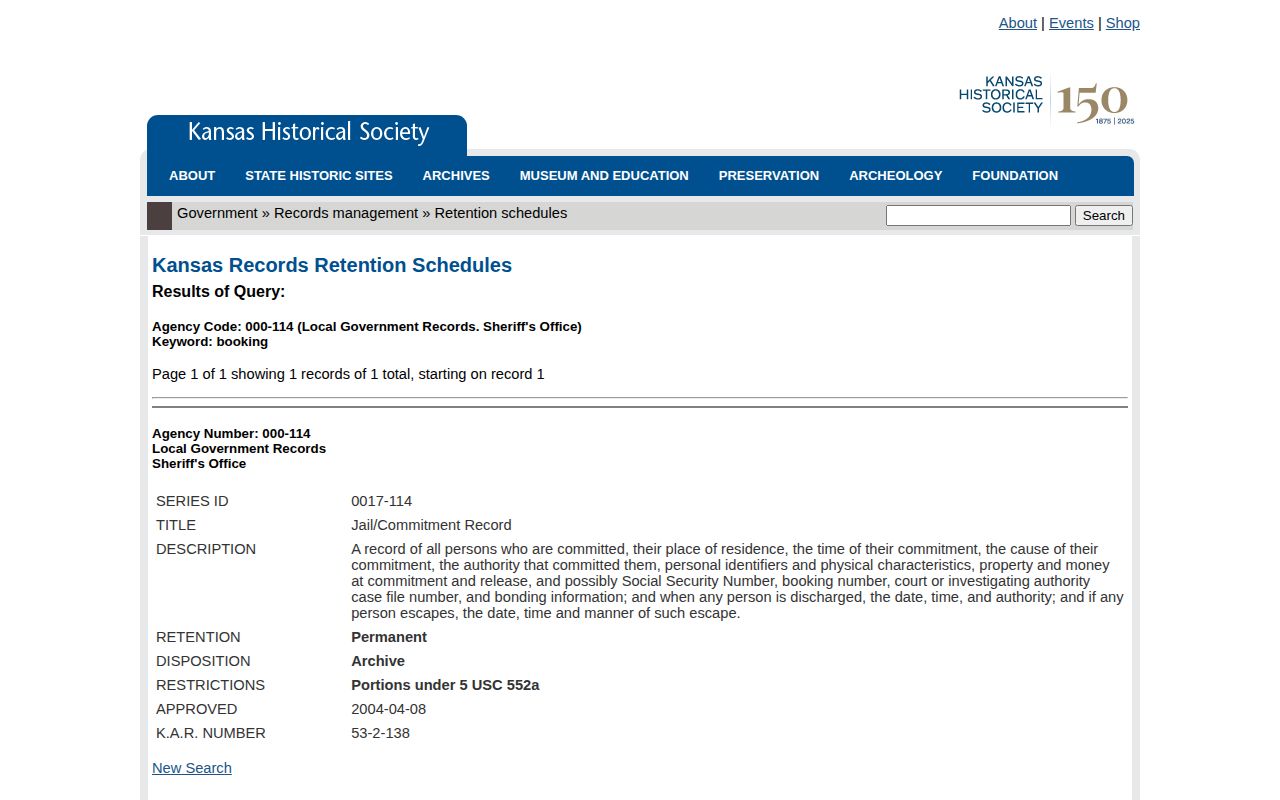Click series ID value 0017-114
Viewport: 1280px width, 800px height.
pos(381,501)
